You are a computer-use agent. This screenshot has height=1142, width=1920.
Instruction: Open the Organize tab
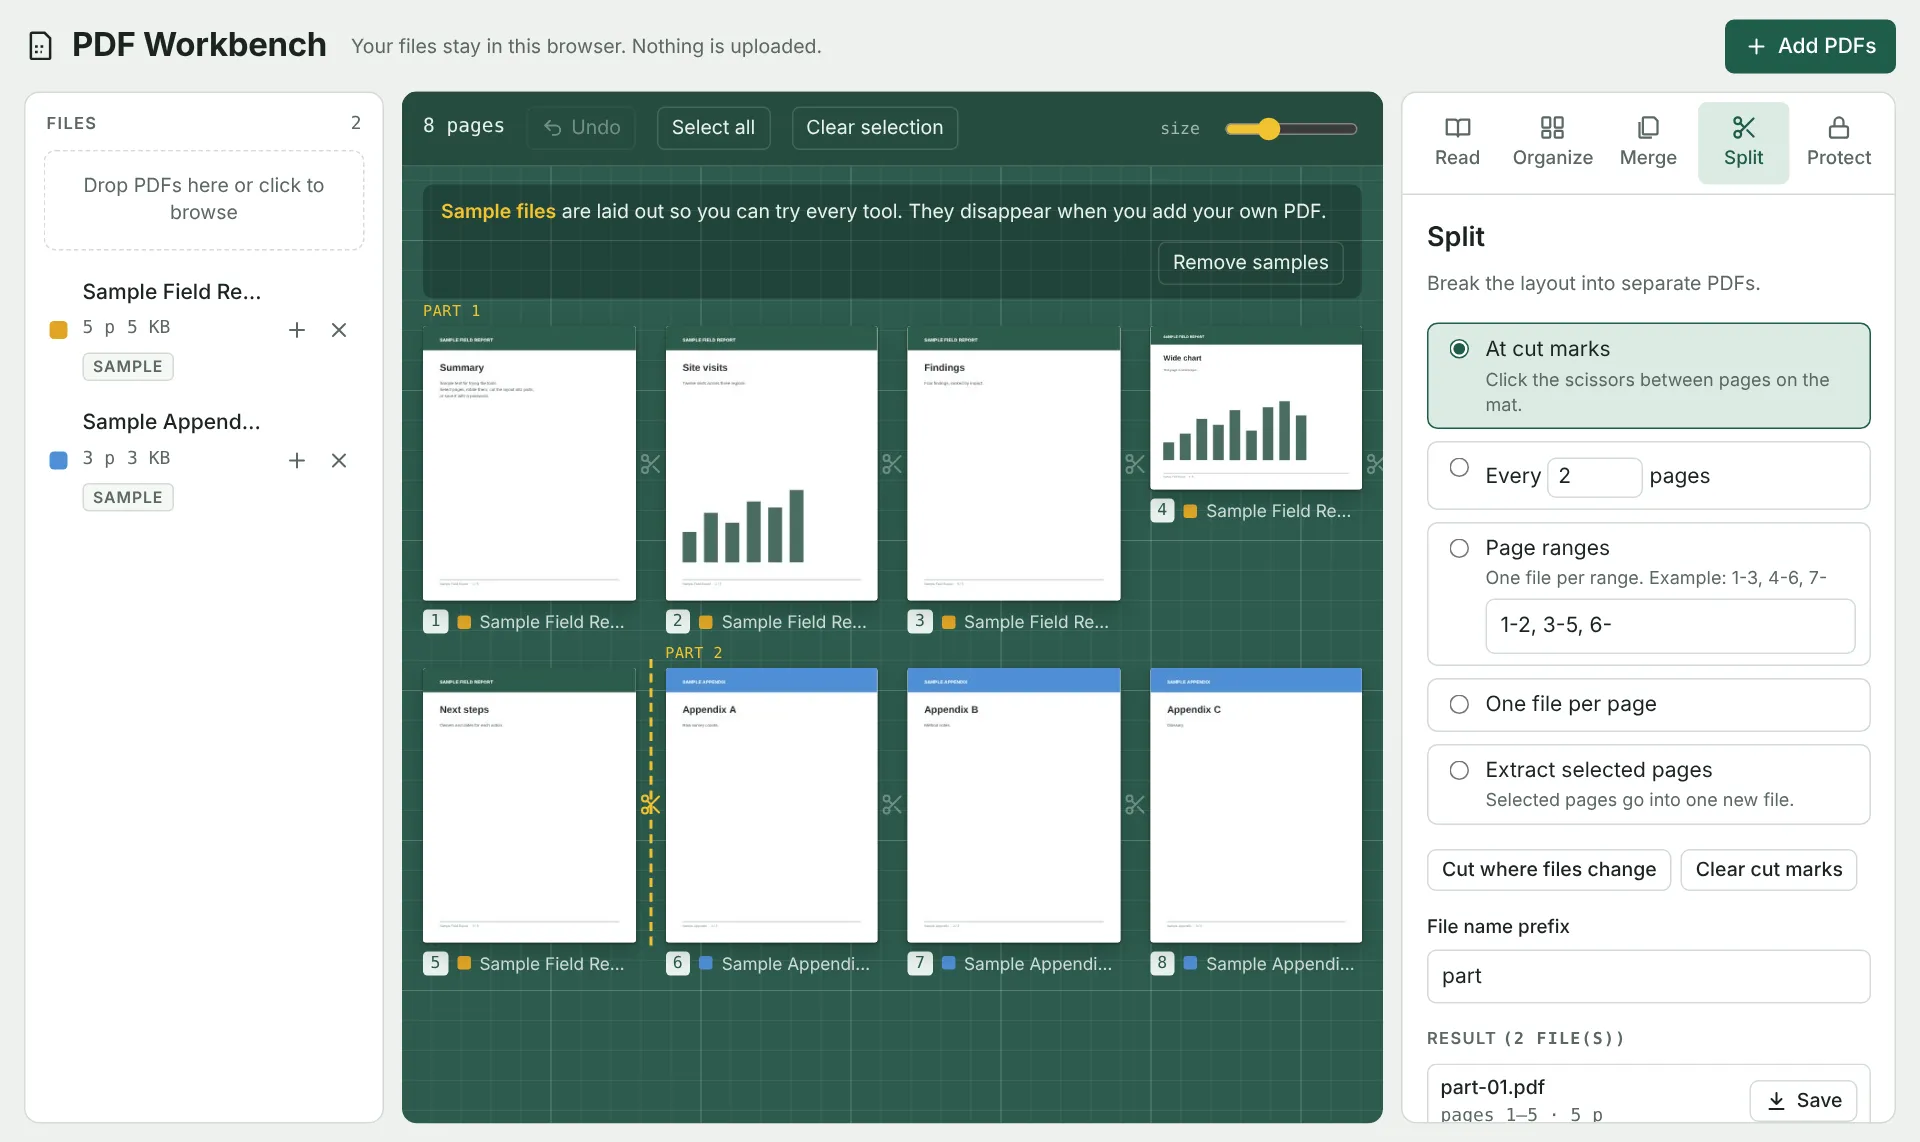click(1552, 143)
